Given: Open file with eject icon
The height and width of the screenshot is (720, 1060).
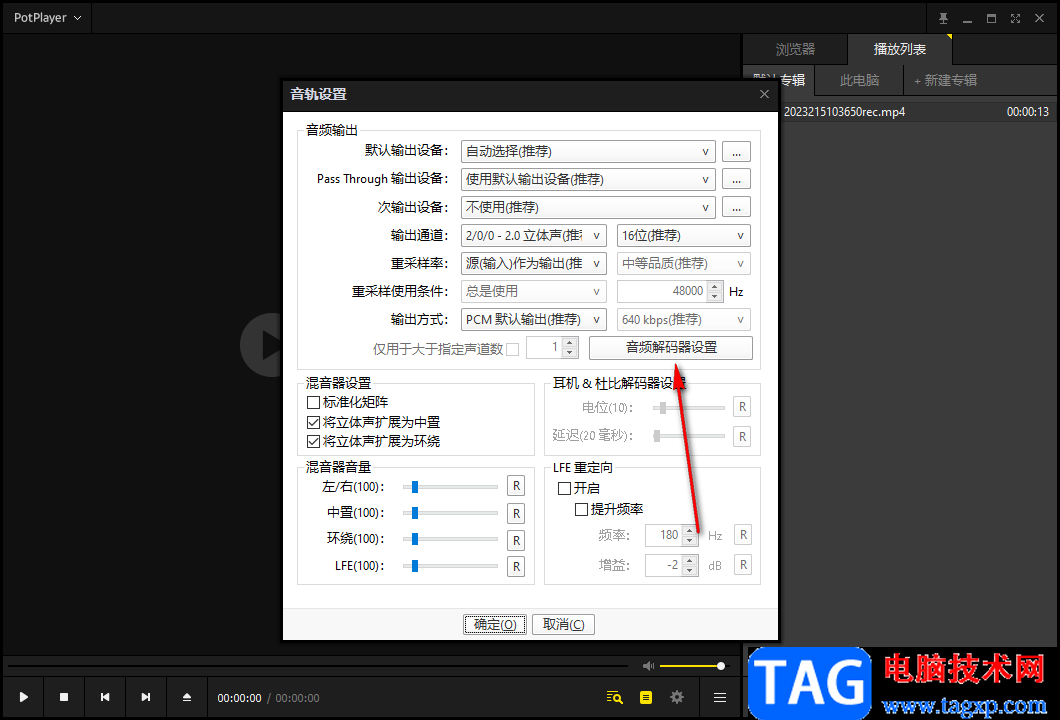Looking at the screenshot, I should (187, 697).
